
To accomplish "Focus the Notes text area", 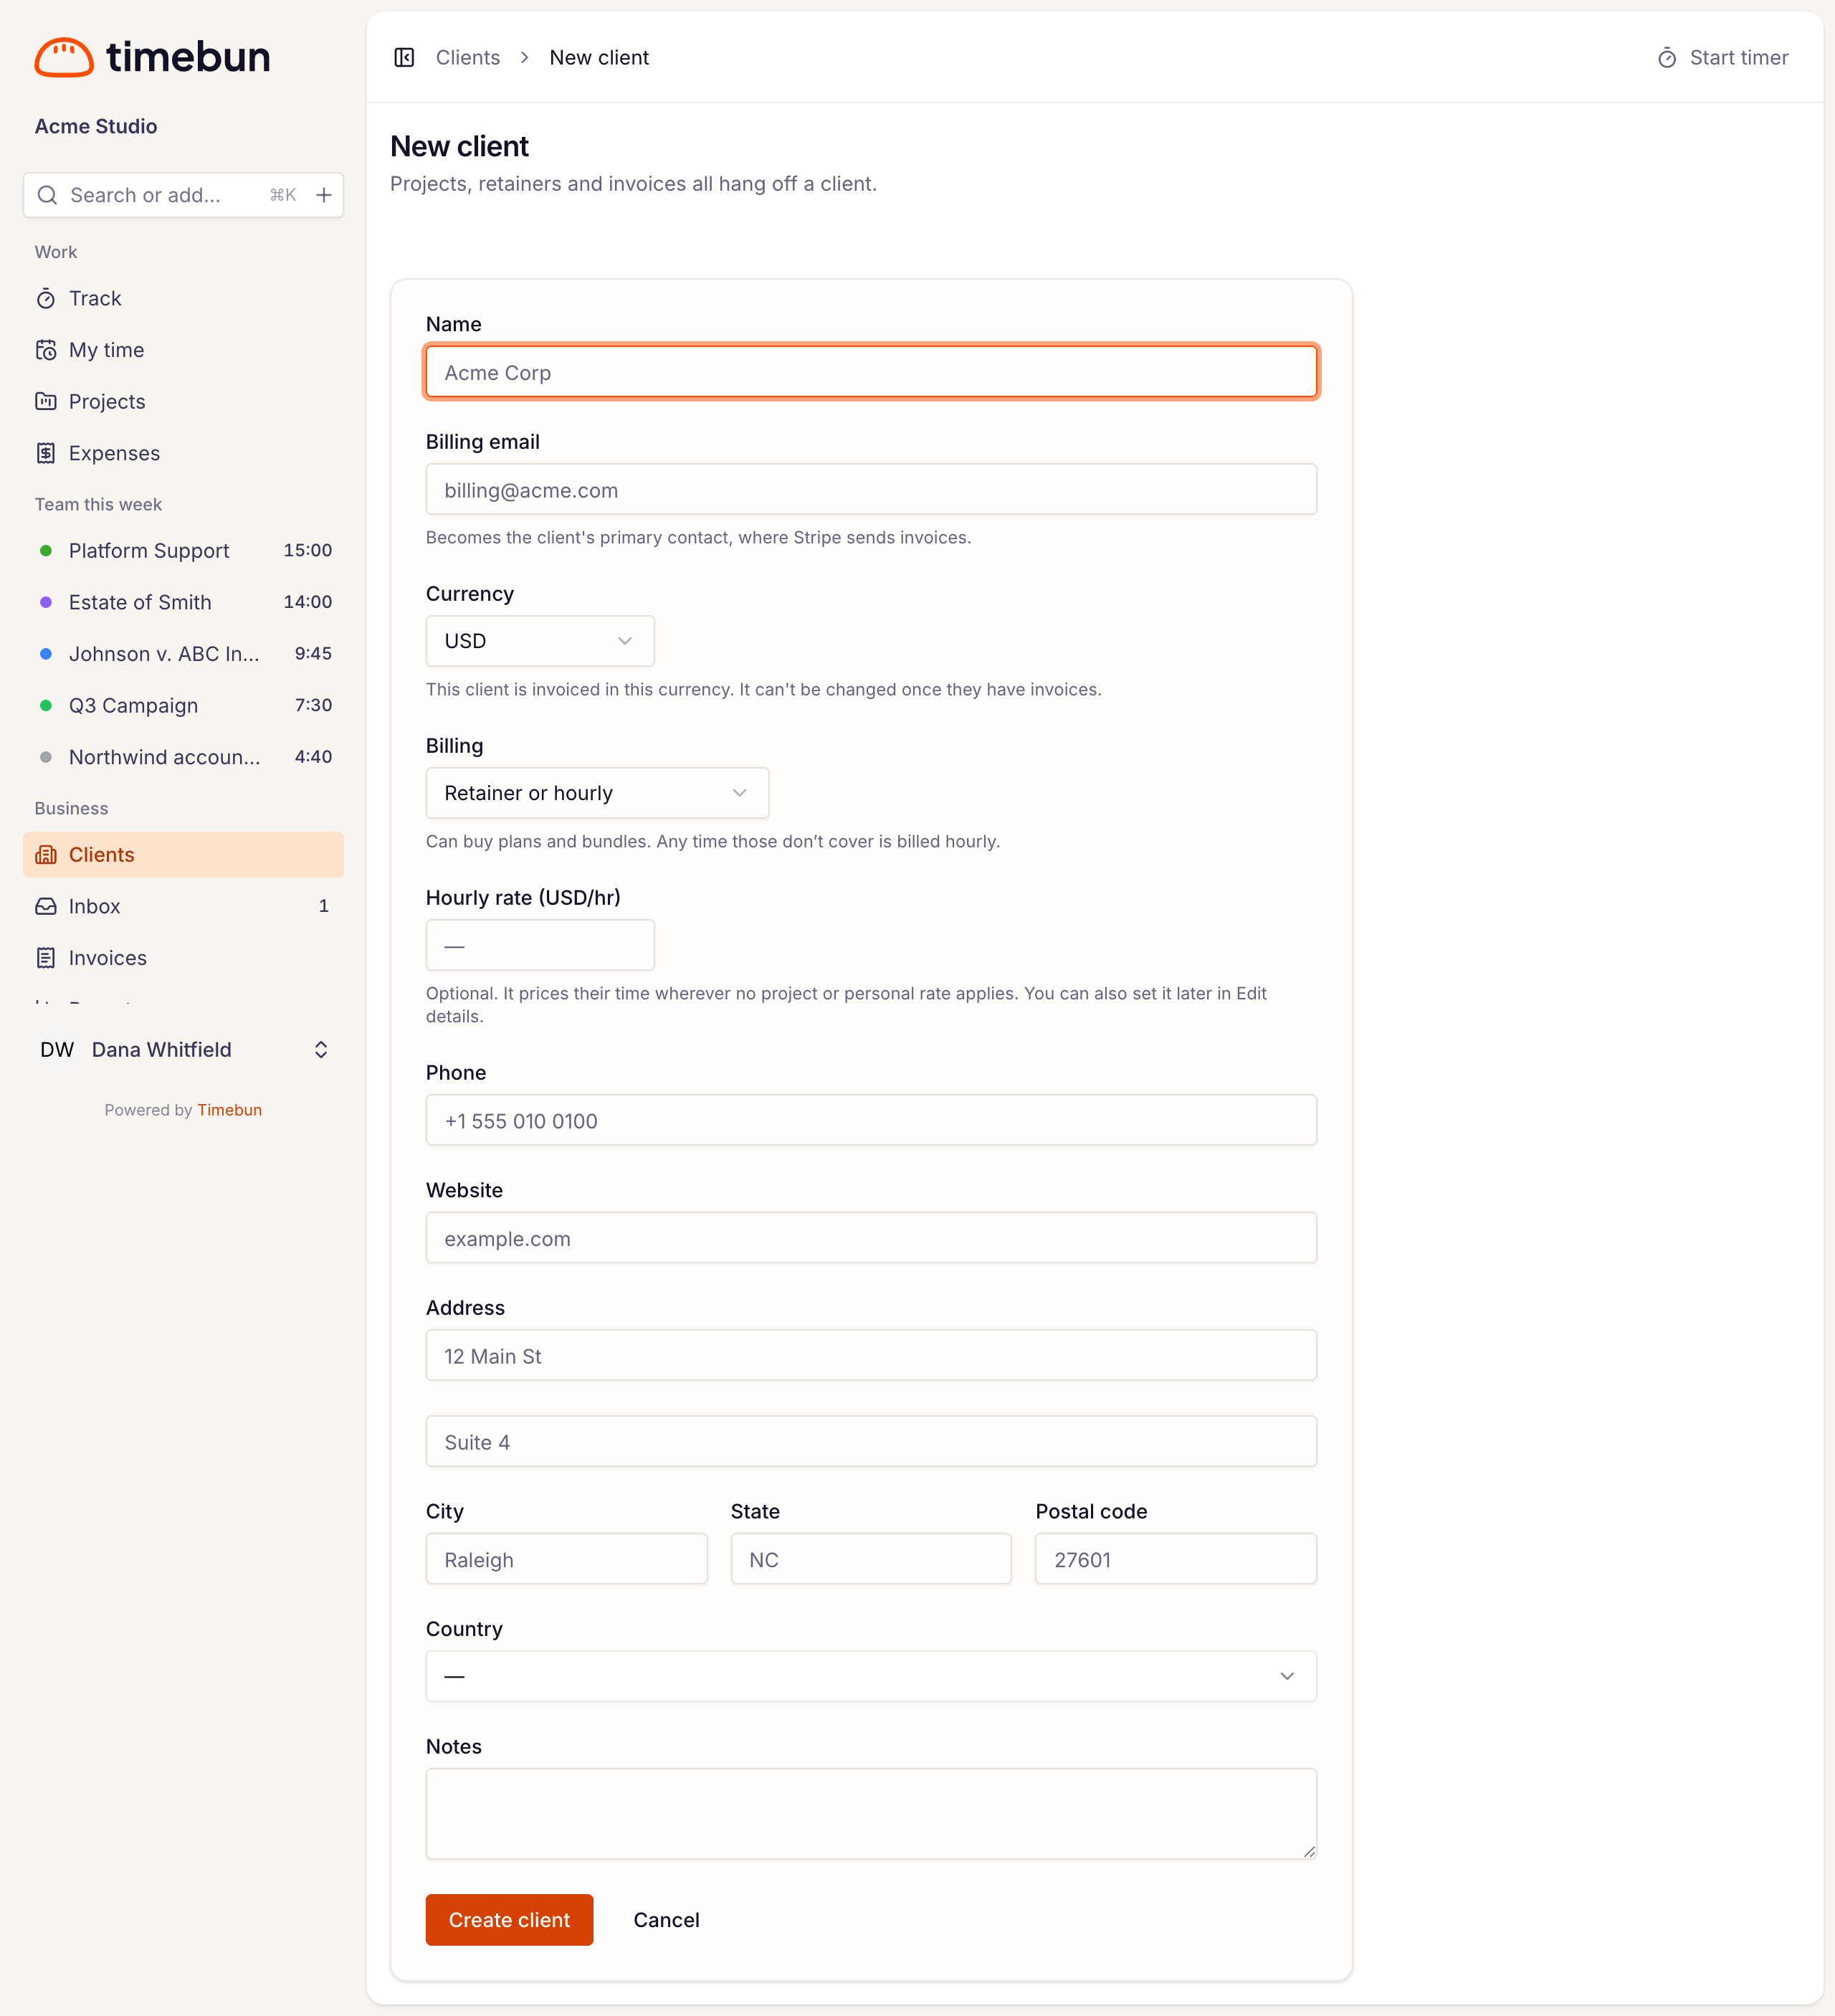I will click(x=871, y=1814).
